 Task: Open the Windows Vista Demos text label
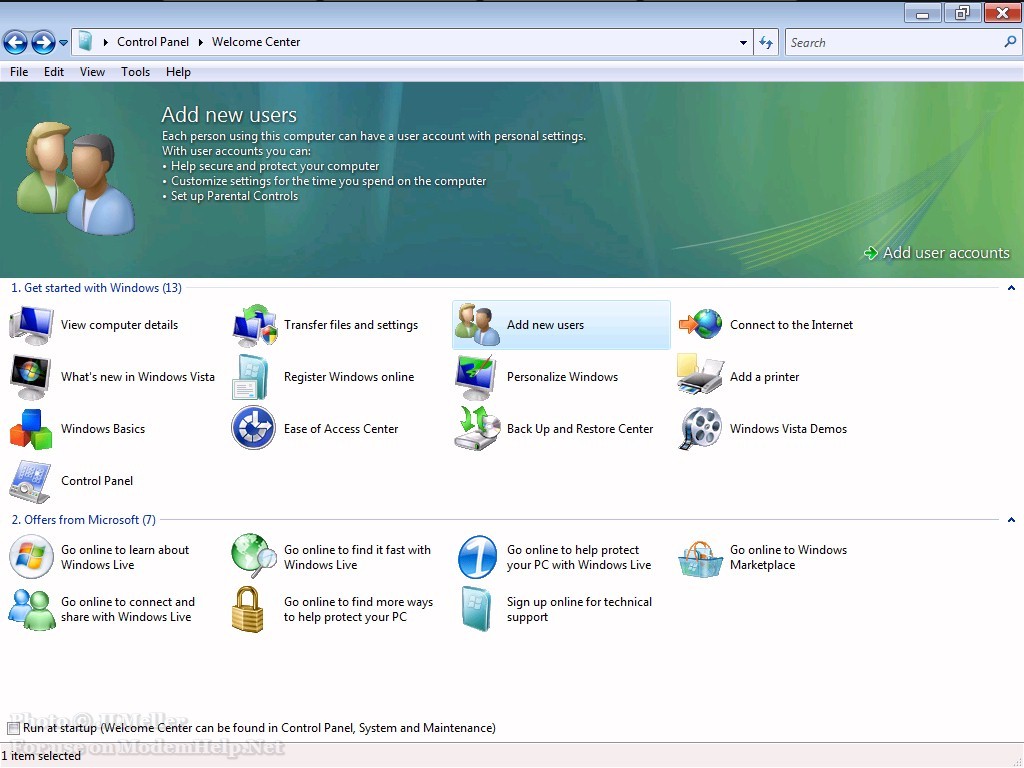tap(788, 429)
